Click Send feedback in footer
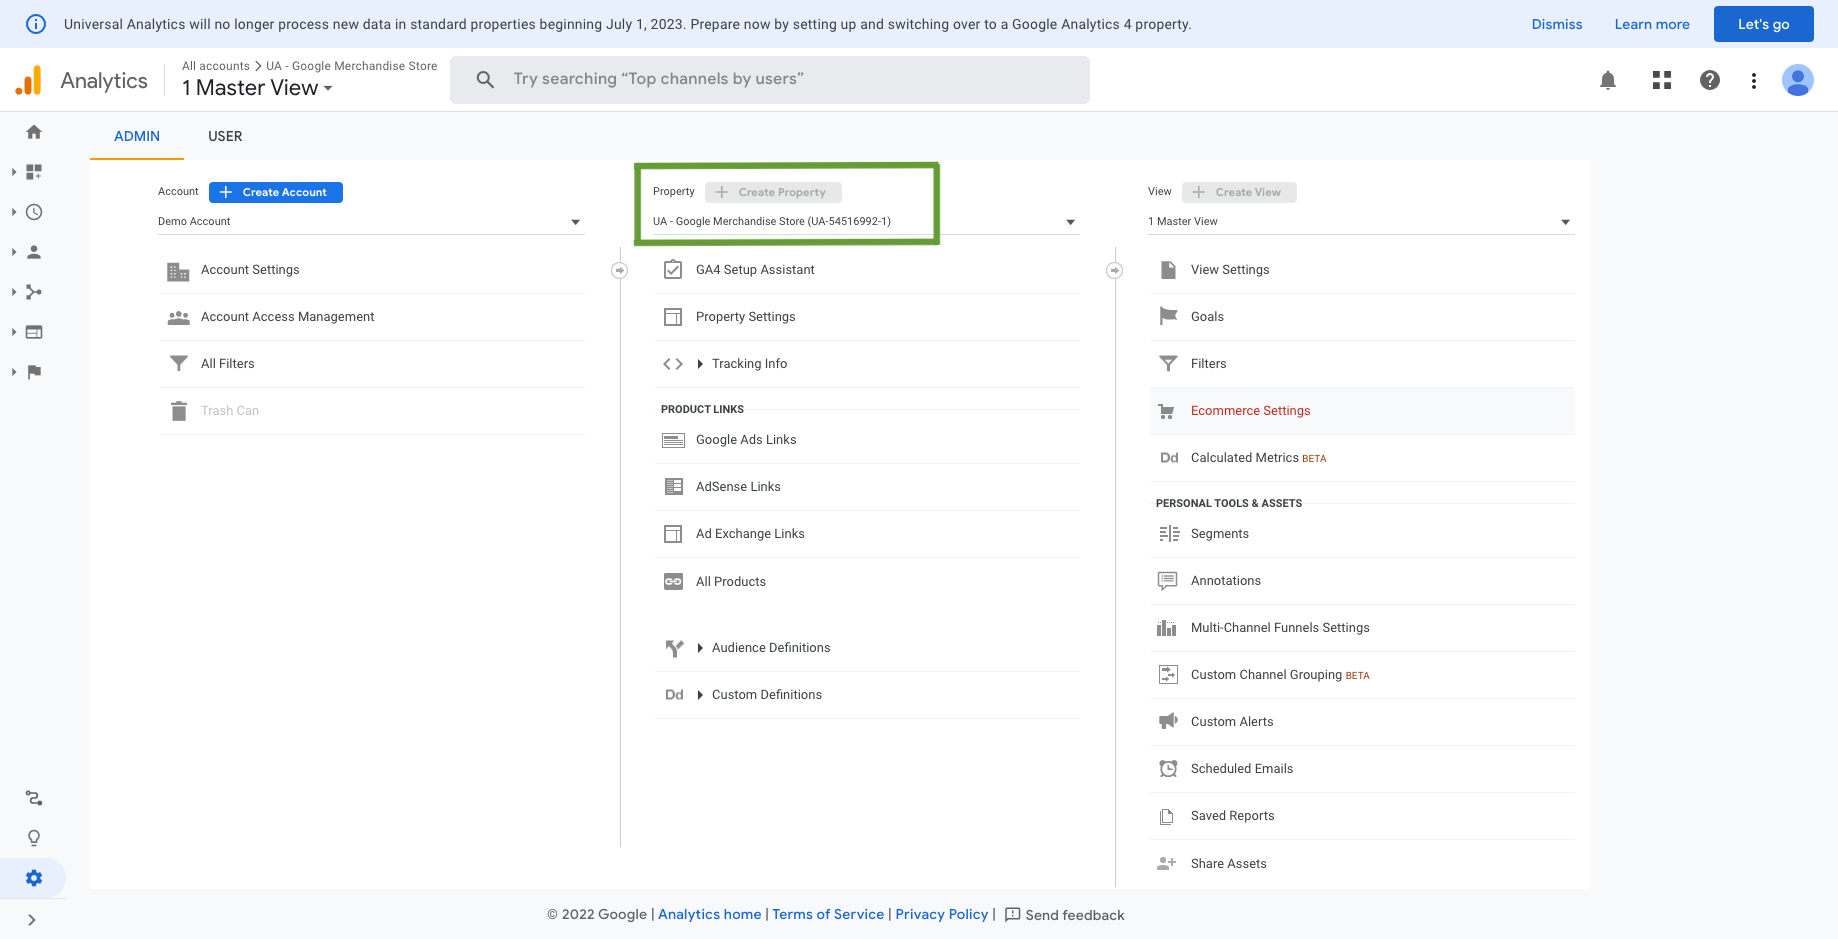The image size is (1838, 939). tap(1064, 915)
